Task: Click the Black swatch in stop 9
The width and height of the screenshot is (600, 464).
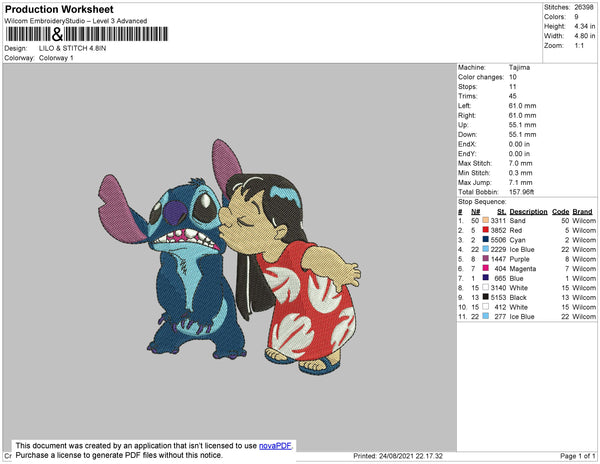Action: [486, 297]
